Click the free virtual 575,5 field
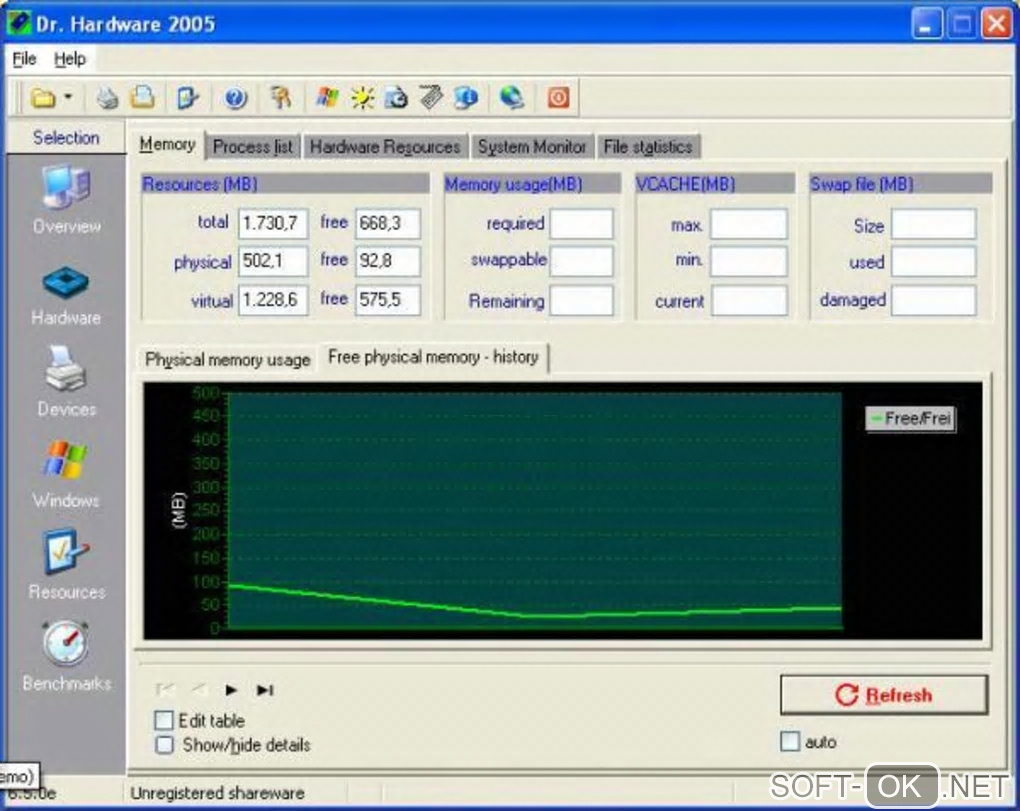Viewport: 1020px width, 811px height. (x=388, y=300)
